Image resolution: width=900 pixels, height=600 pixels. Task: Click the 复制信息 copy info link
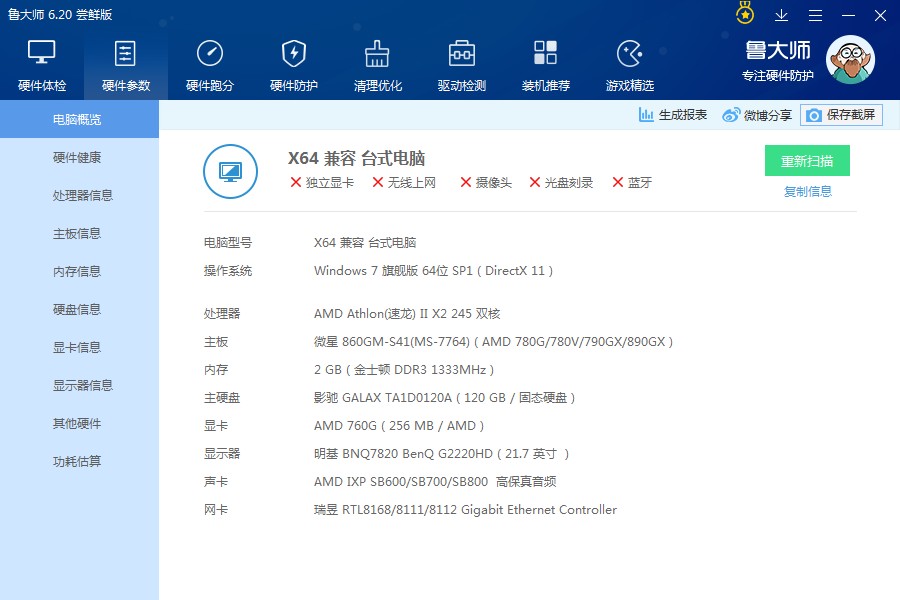pos(808,192)
